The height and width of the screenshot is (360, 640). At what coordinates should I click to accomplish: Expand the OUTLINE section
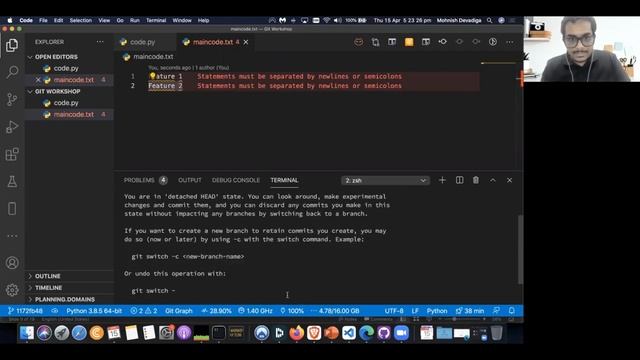click(47, 276)
